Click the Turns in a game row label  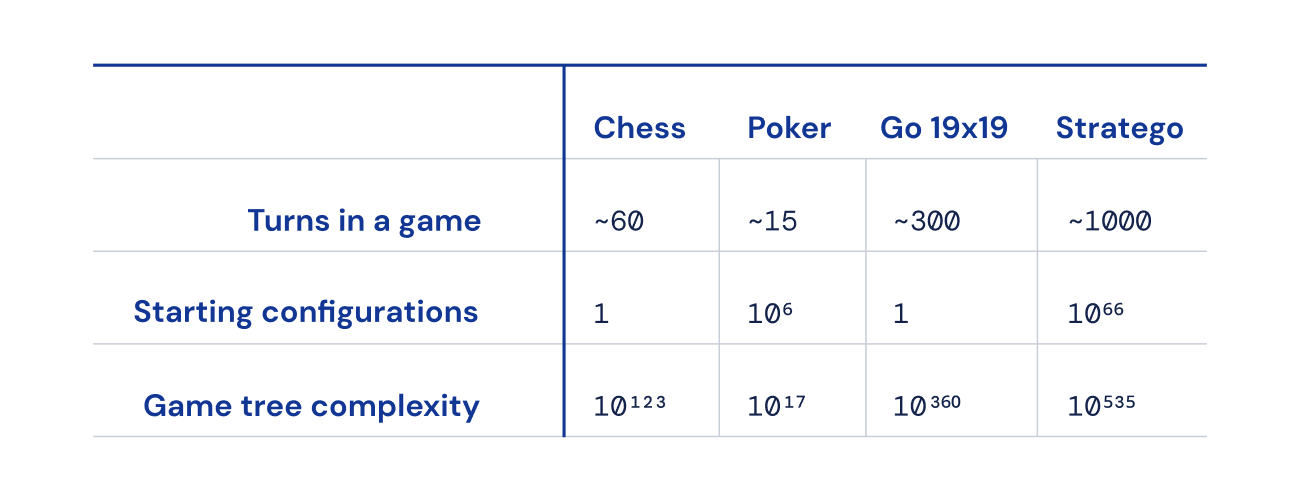pos(364,220)
